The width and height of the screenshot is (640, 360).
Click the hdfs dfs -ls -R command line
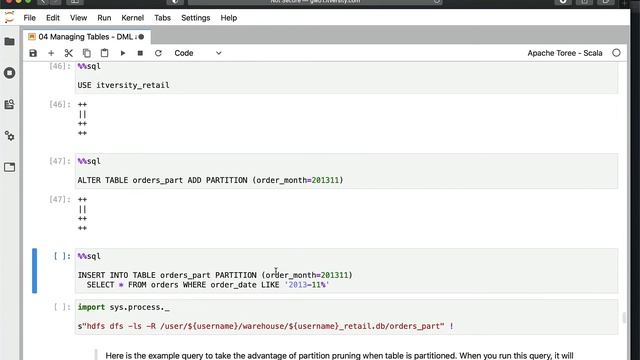point(266,326)
